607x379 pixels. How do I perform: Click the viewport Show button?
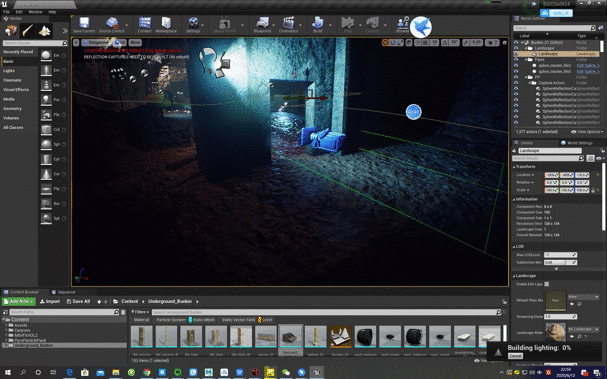click(135, 43)
